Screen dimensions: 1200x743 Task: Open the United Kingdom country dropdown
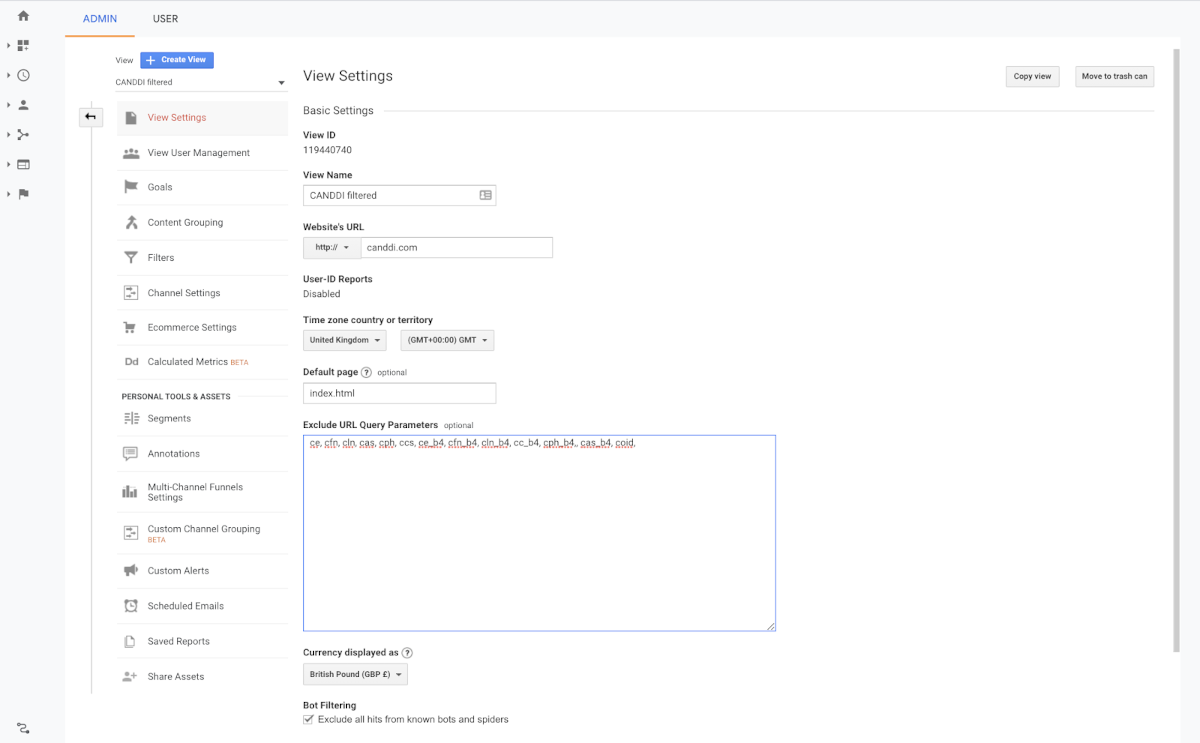tap(345, 340)
